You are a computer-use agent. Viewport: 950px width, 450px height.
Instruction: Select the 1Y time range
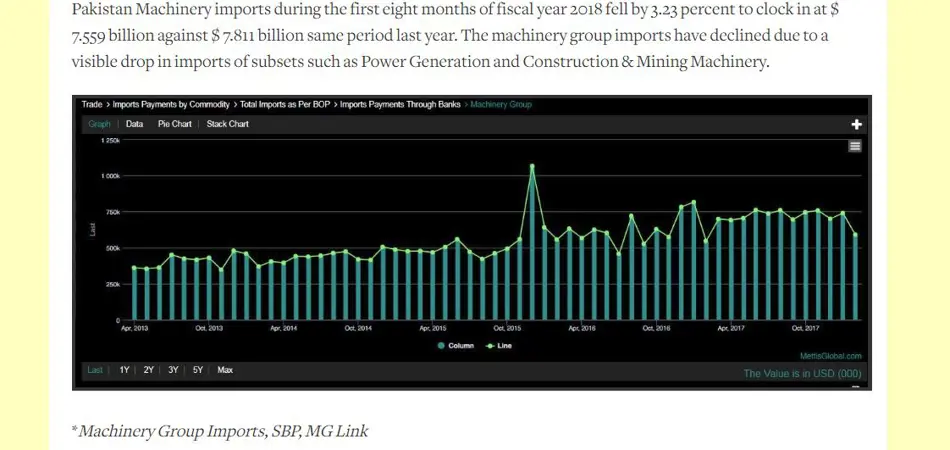click(125, 370)
